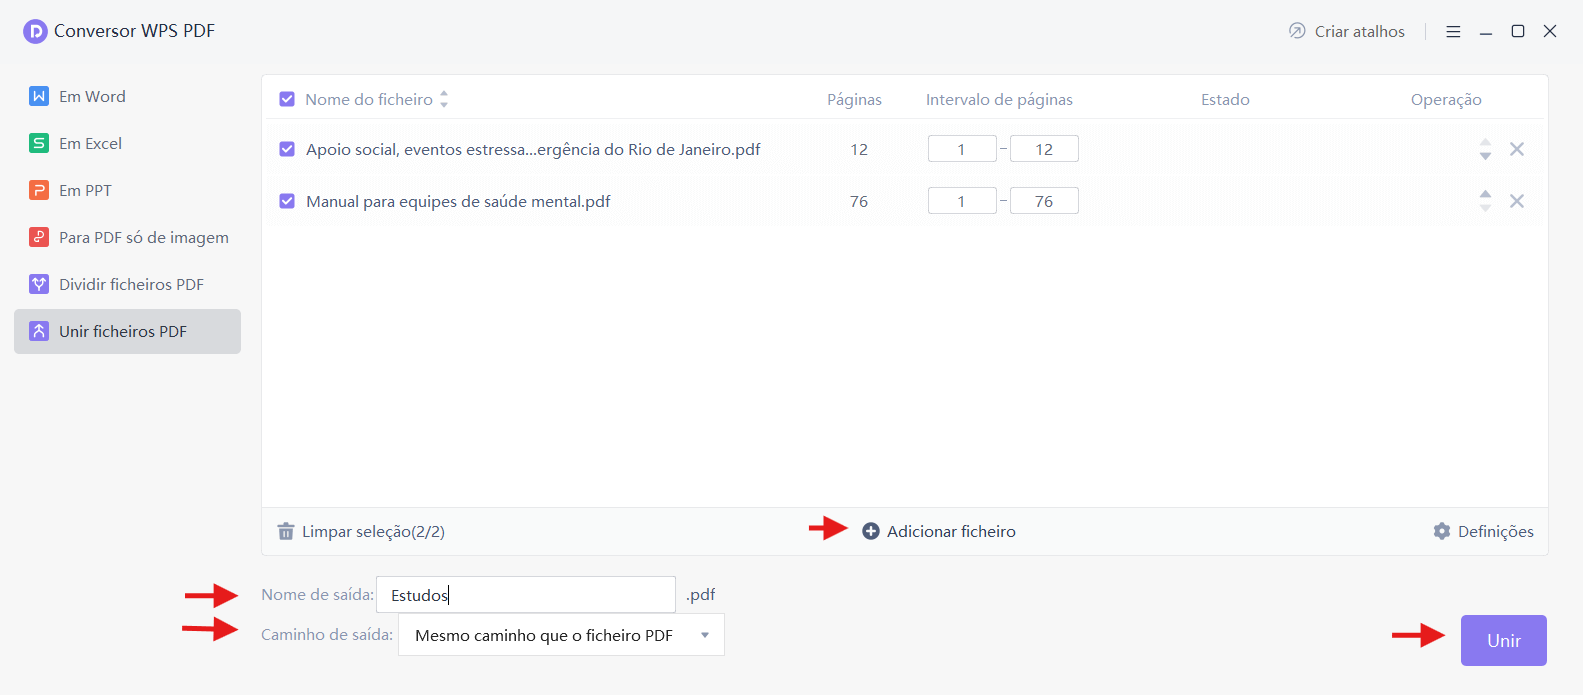Open the Em PPT converter

pyautogui.click(x=85, y=190)
